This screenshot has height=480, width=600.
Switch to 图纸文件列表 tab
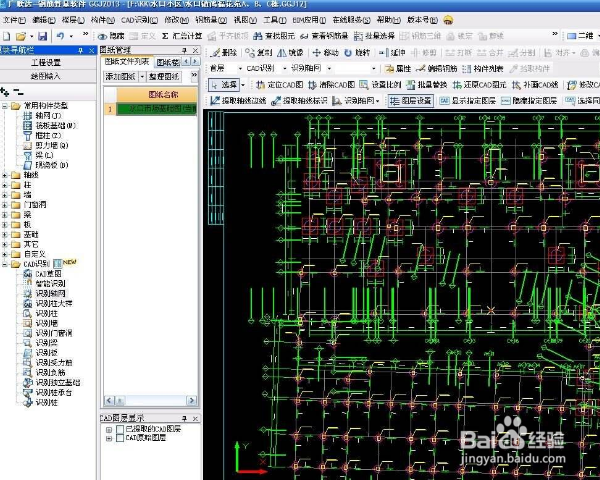[x=127, y=62]
